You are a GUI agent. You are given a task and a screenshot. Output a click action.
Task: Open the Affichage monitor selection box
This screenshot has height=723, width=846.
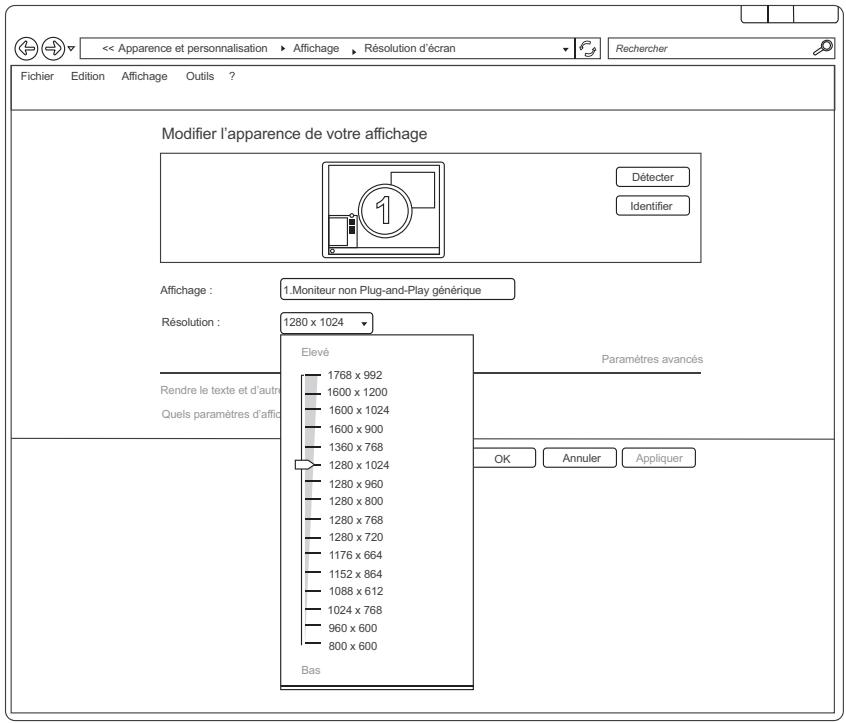point(397,290)
